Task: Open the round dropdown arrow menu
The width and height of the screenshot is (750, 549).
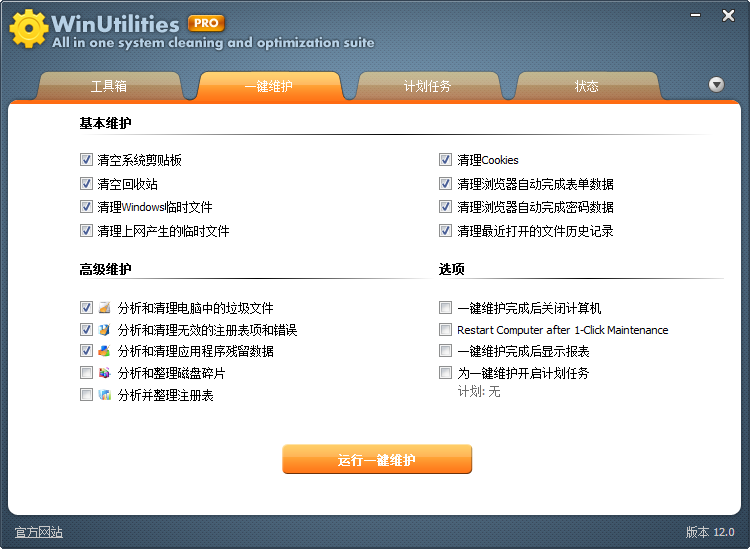Action: pos(716,85)
